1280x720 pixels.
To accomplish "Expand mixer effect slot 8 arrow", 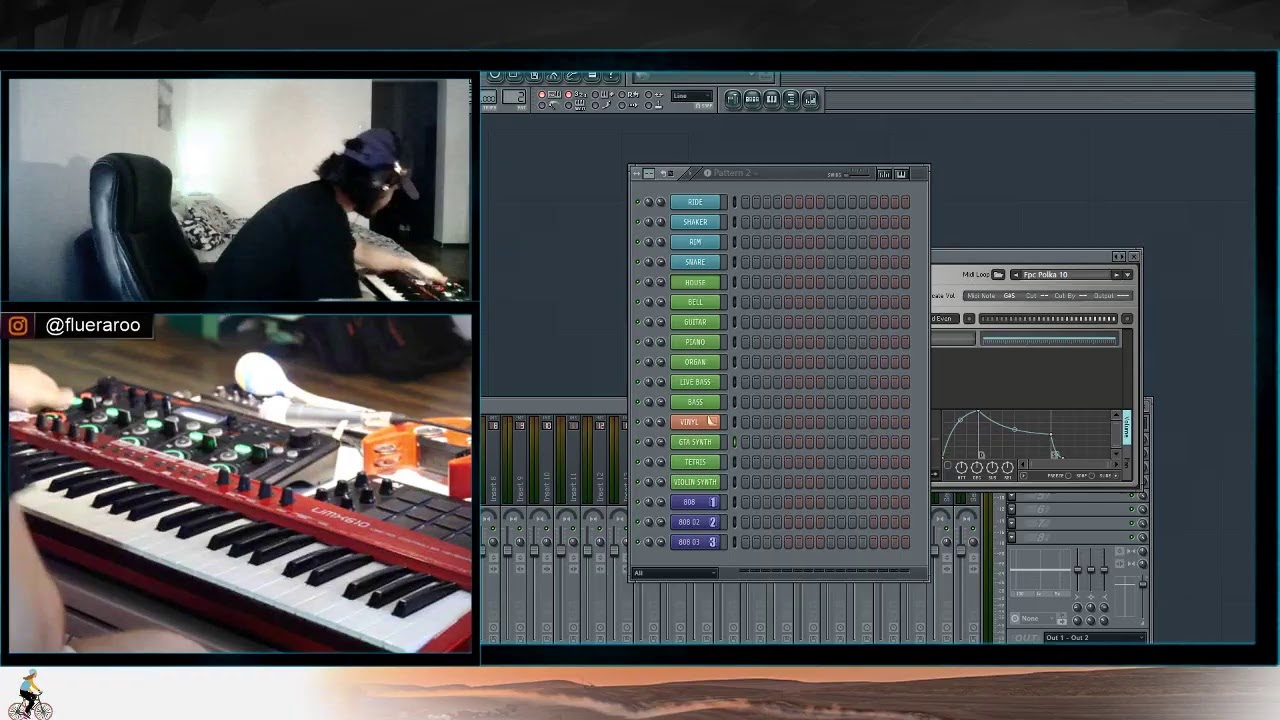I will pos(1011,538).
